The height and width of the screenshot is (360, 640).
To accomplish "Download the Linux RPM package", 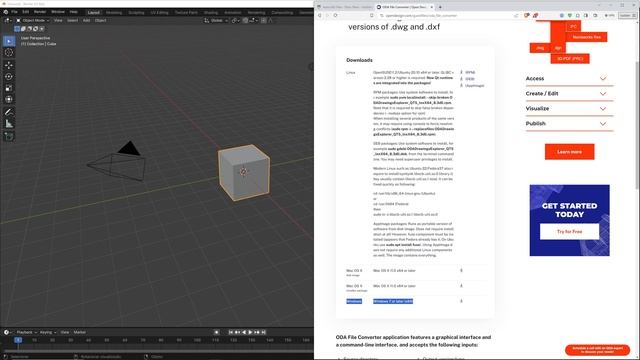I will 468,73.
